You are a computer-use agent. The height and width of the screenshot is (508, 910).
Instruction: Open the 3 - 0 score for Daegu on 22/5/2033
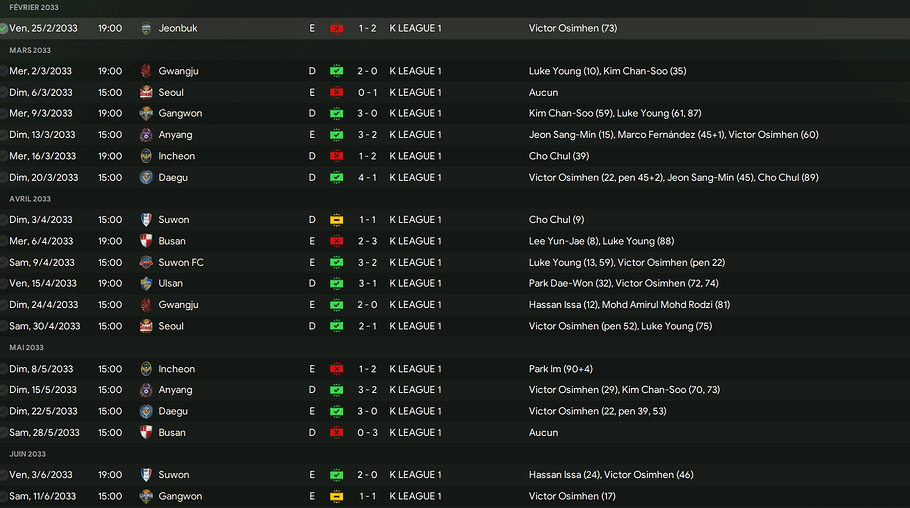[367, 411]
